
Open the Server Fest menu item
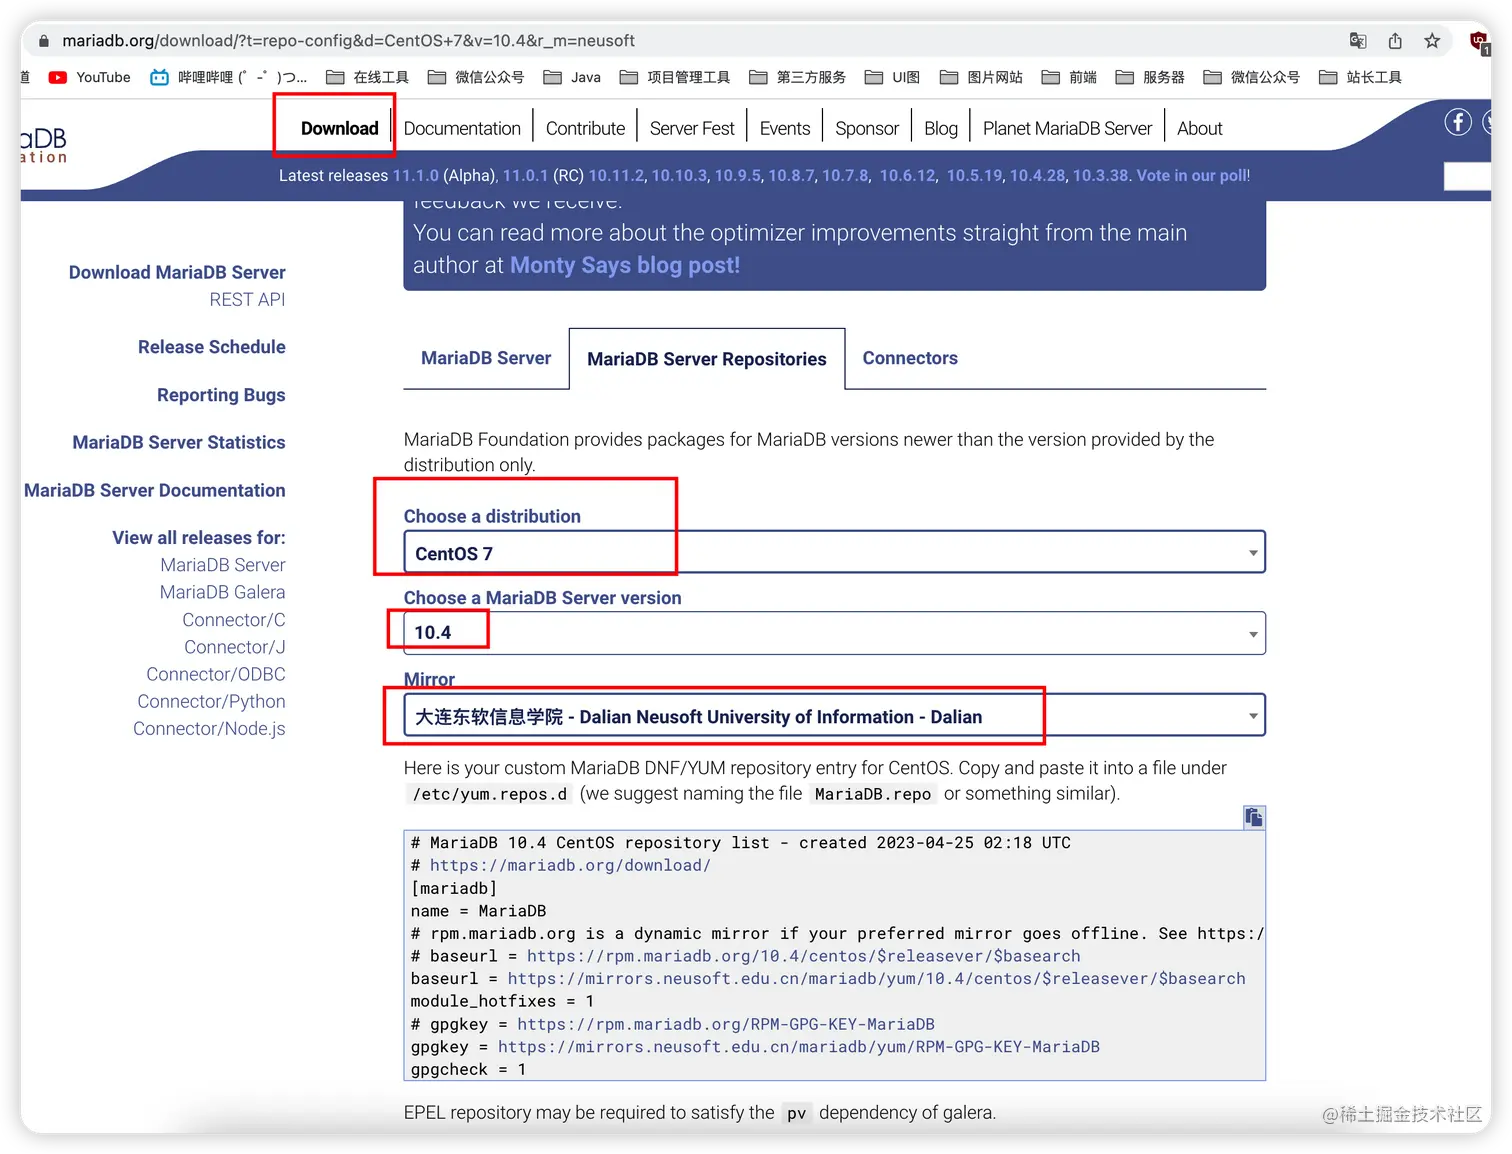692,128
